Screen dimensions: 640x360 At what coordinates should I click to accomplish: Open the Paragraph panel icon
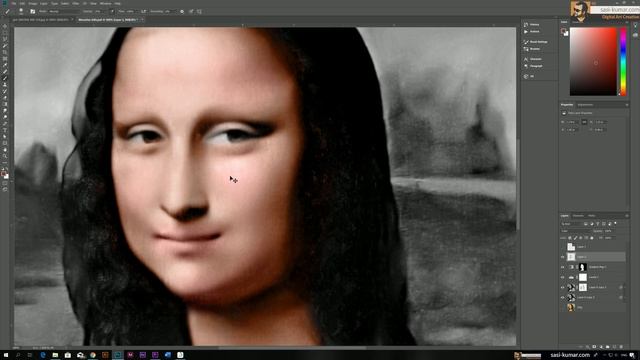pyautogui.click(x=526, y=66)
